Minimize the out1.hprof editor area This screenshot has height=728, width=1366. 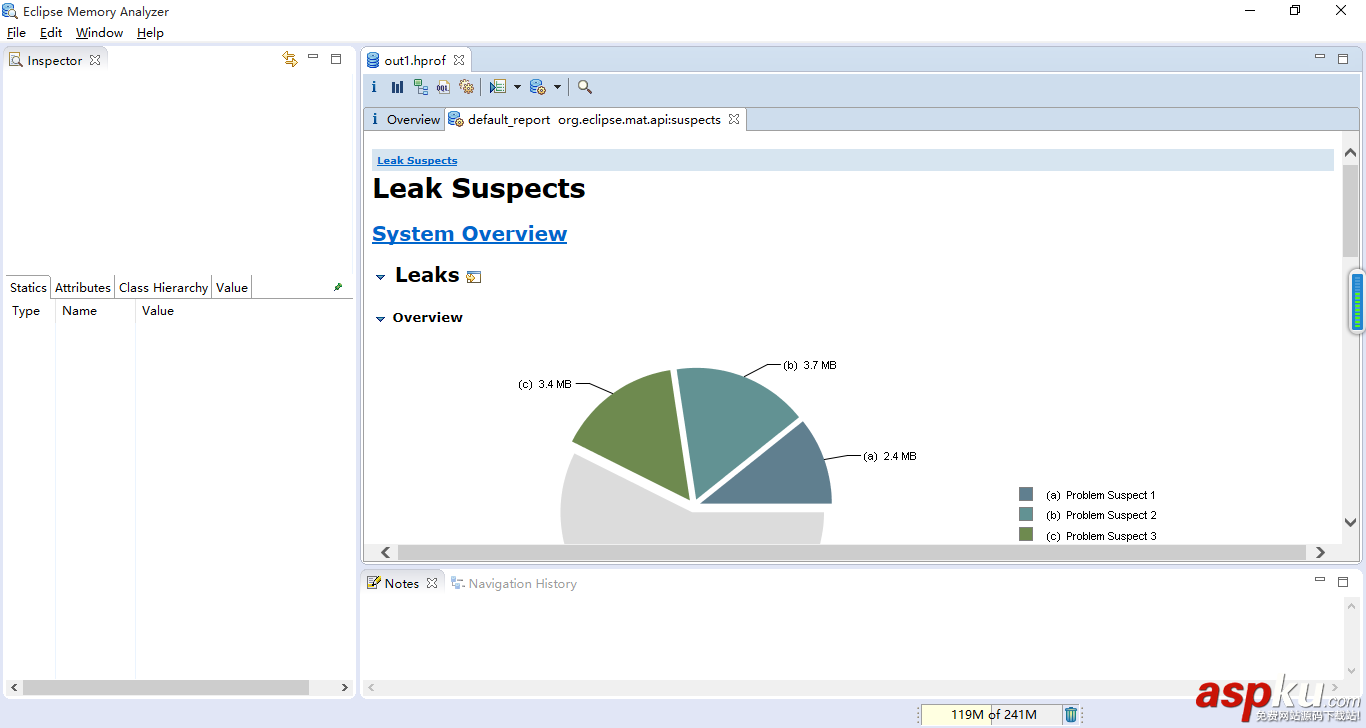point(1320,58)
